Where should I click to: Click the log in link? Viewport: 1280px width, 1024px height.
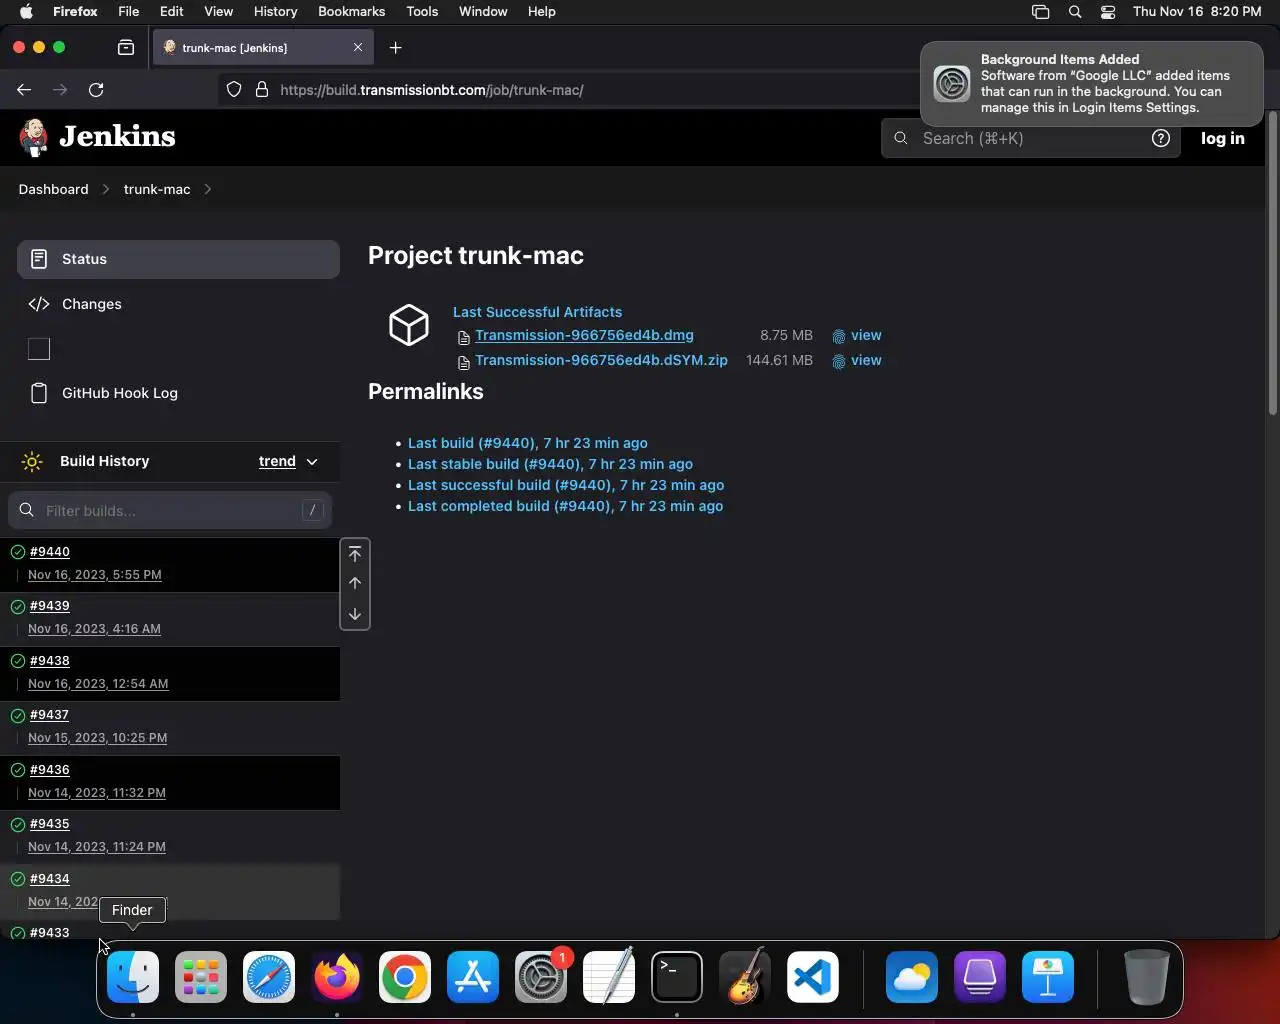tap(1223, 139)
